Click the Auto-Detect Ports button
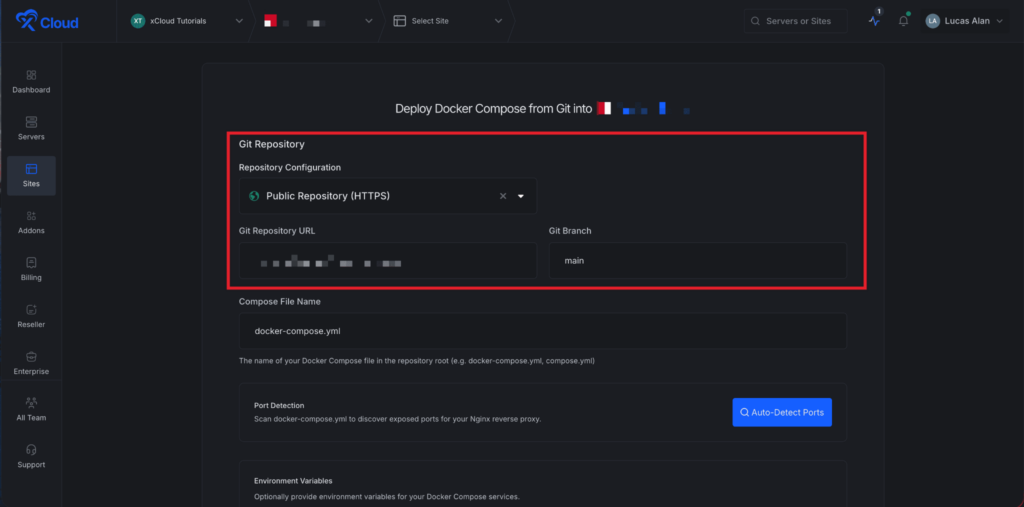1024x507 pixels. [x=781, y=412]
